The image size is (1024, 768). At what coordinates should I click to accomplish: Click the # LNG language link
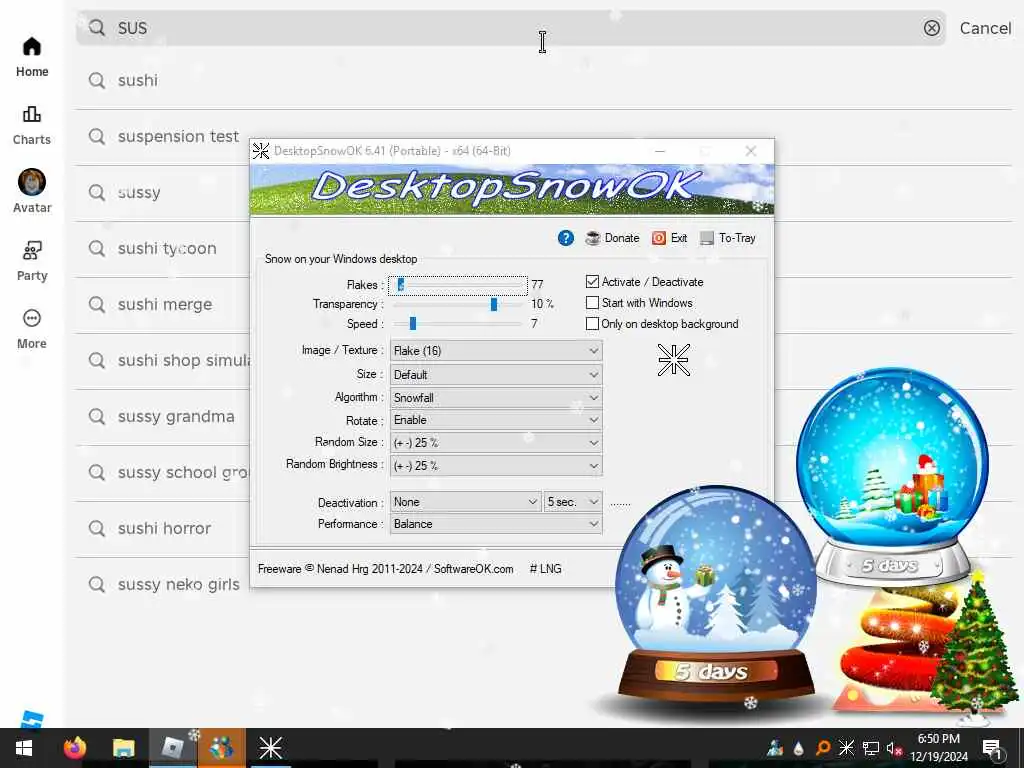545,569
